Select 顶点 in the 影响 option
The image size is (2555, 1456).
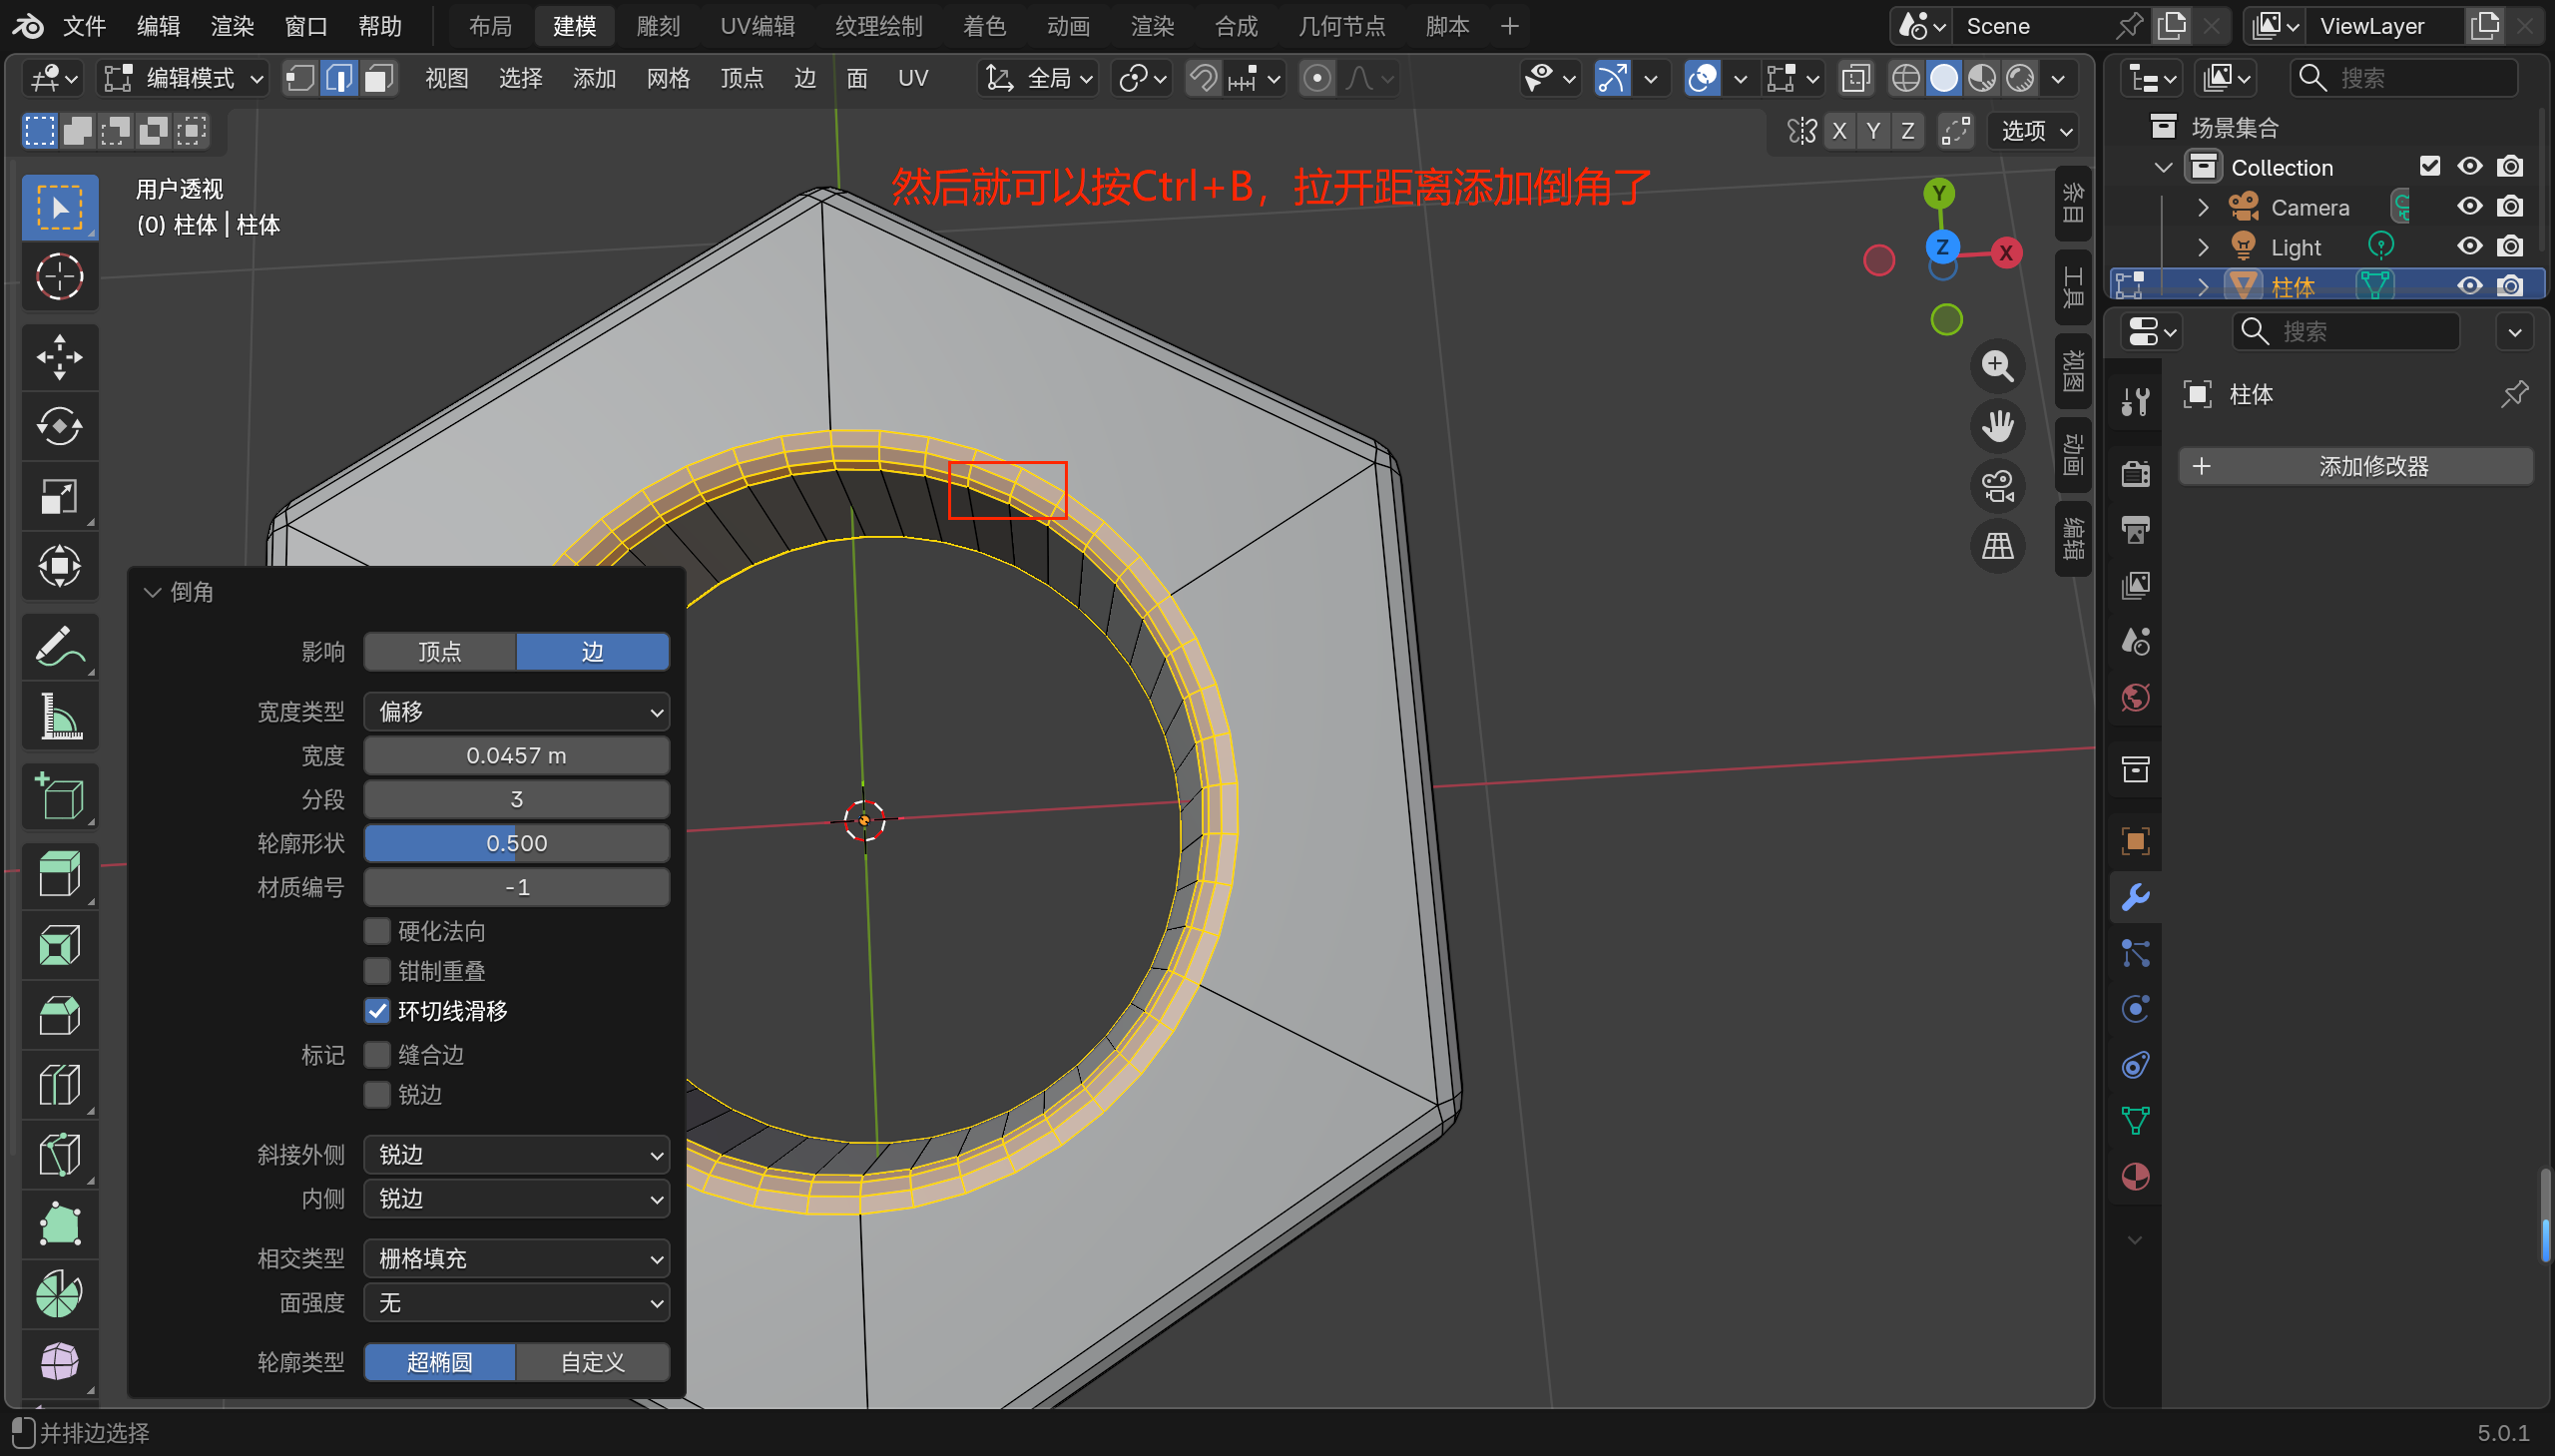(440, 652)
